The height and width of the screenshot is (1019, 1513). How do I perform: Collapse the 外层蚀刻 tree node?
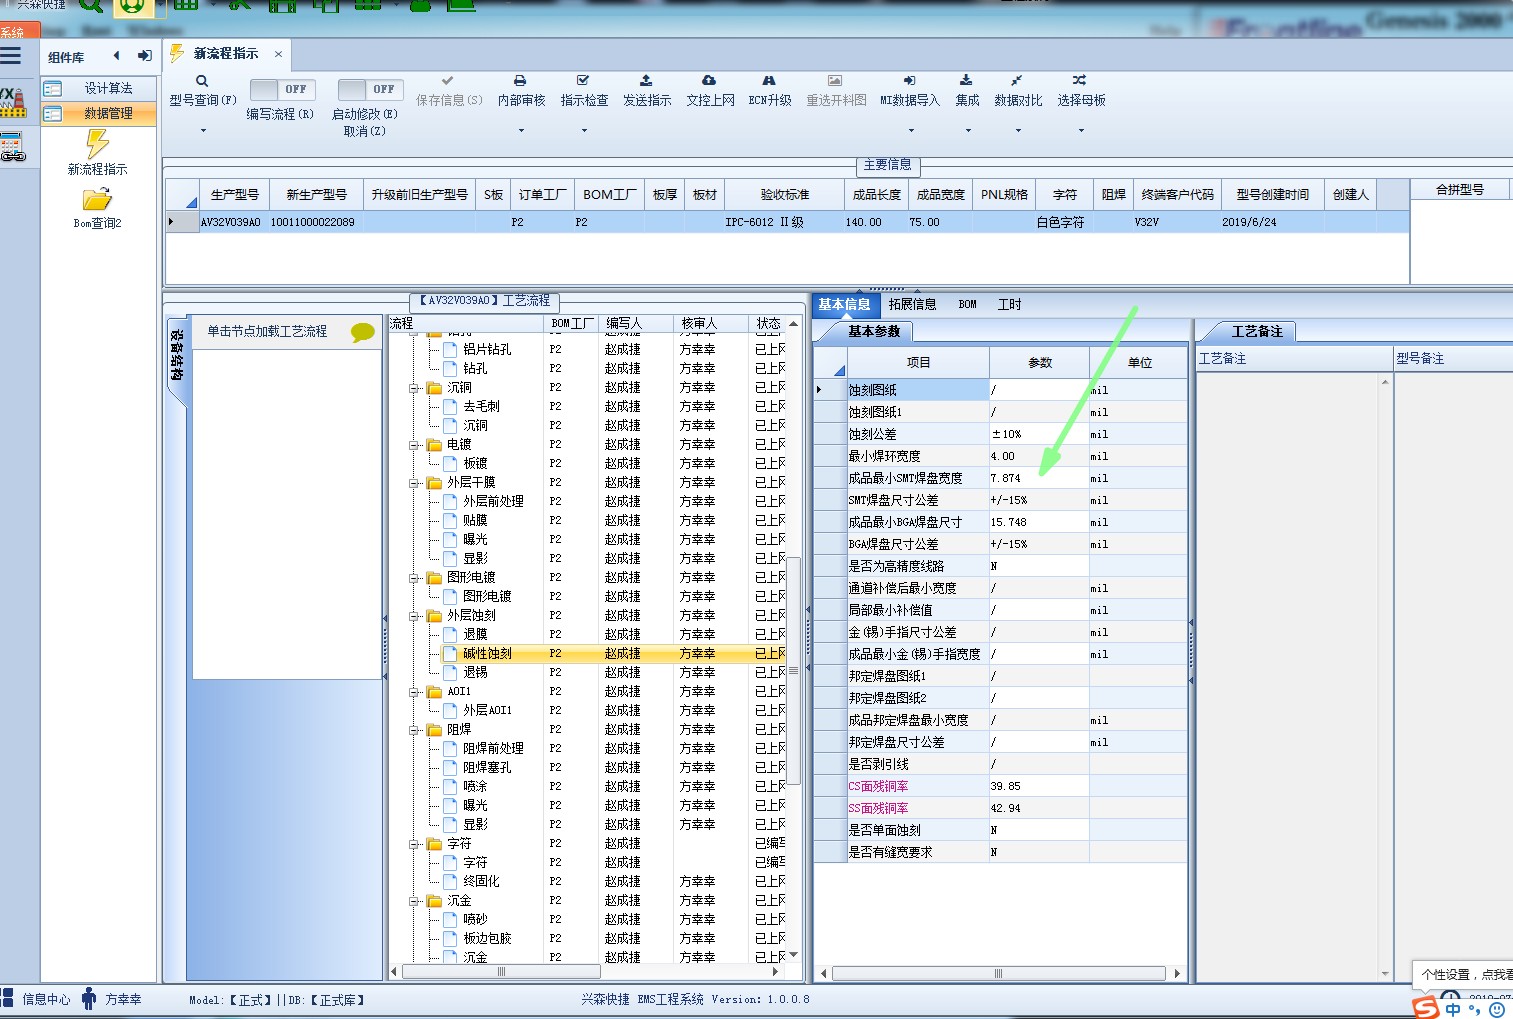414,616
